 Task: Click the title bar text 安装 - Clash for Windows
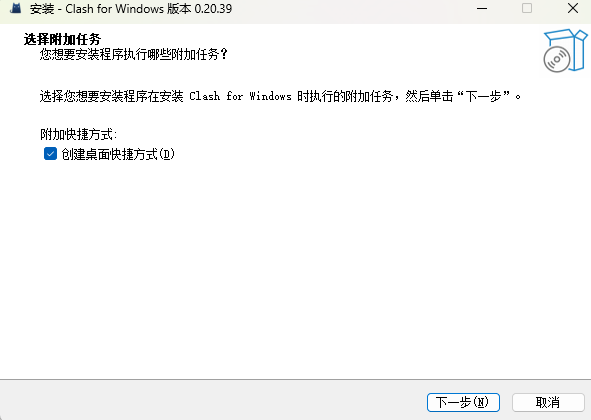(x=96, y=8)
